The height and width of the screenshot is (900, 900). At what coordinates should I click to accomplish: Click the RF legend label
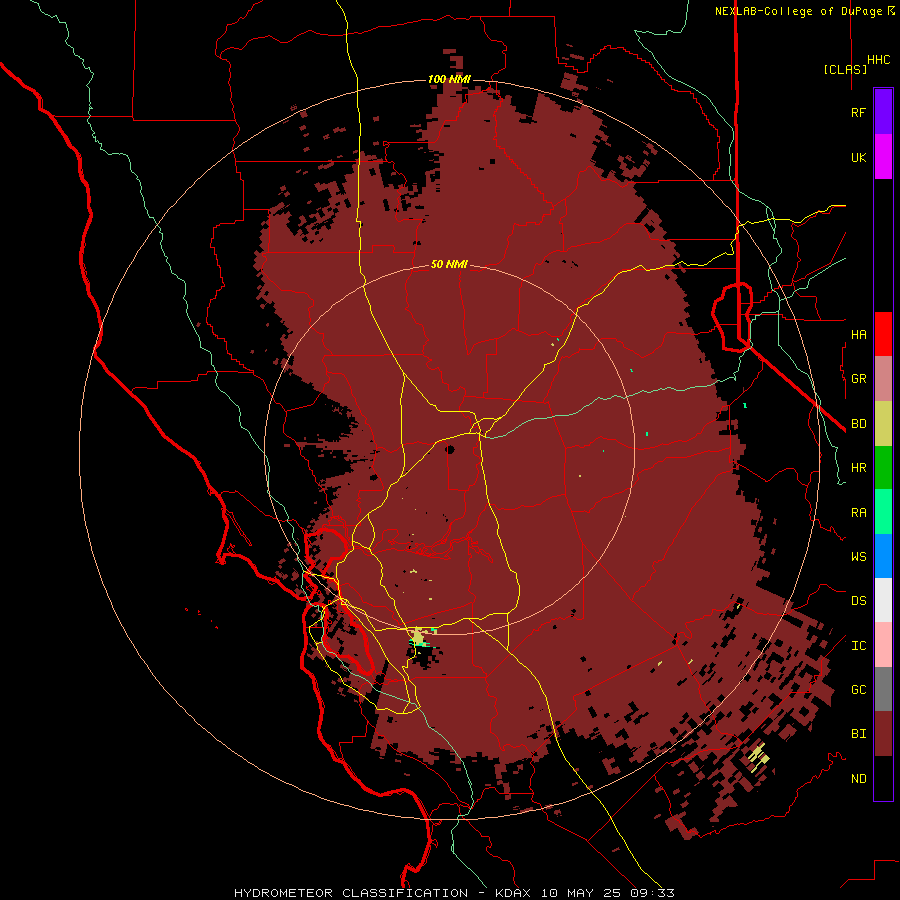tap(858, 112)
